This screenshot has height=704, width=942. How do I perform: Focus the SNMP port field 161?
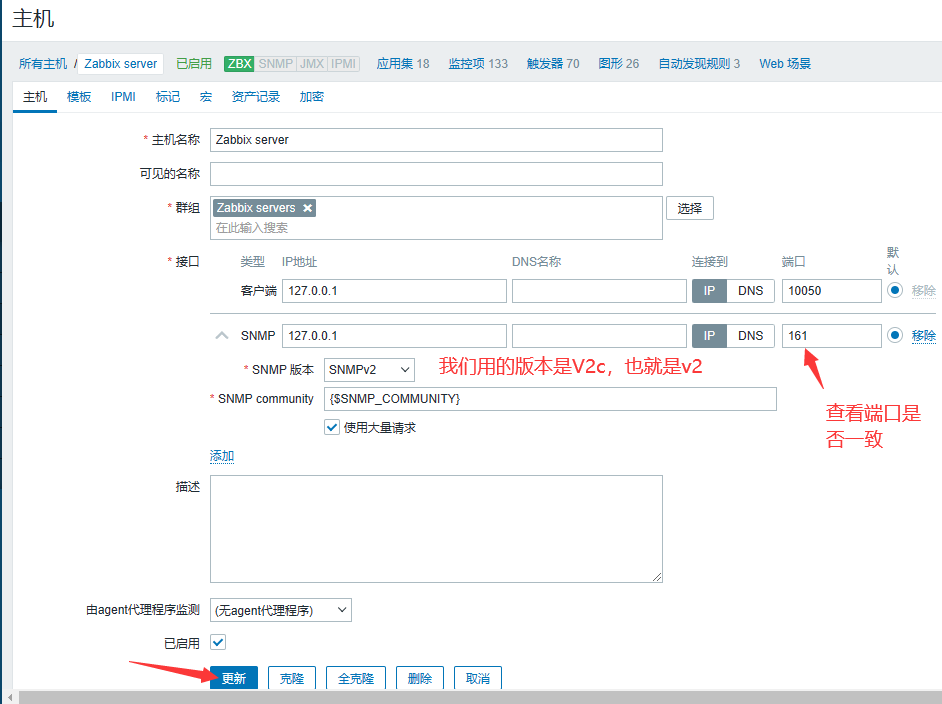tap(831, 336)
